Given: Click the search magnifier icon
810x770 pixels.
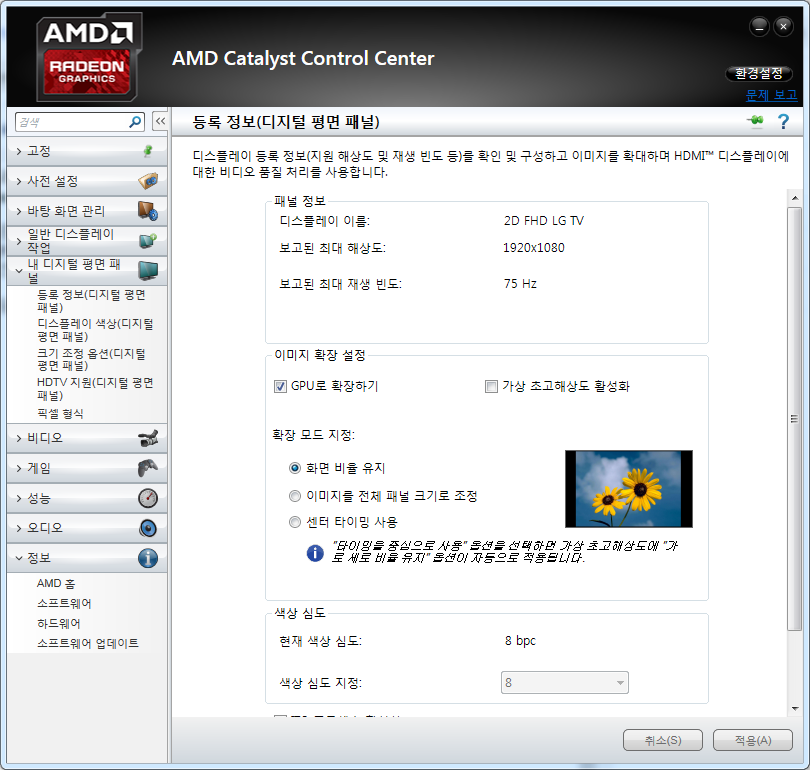Looking at the screenshot, I should pos(135,122).
